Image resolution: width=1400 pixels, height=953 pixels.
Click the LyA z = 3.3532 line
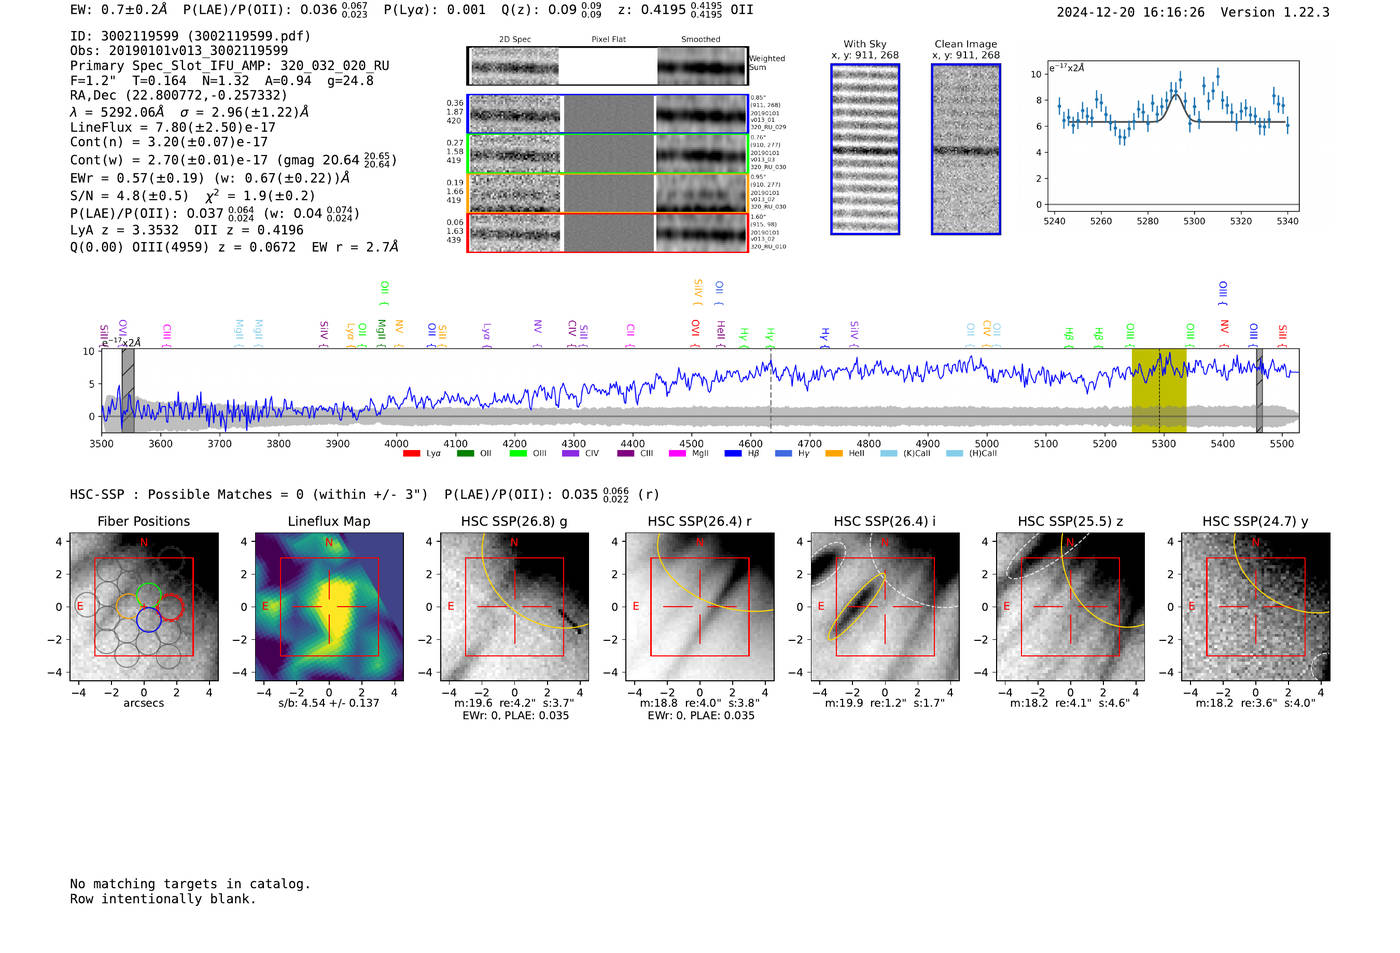pyautogui.click(x=187, y=230)
